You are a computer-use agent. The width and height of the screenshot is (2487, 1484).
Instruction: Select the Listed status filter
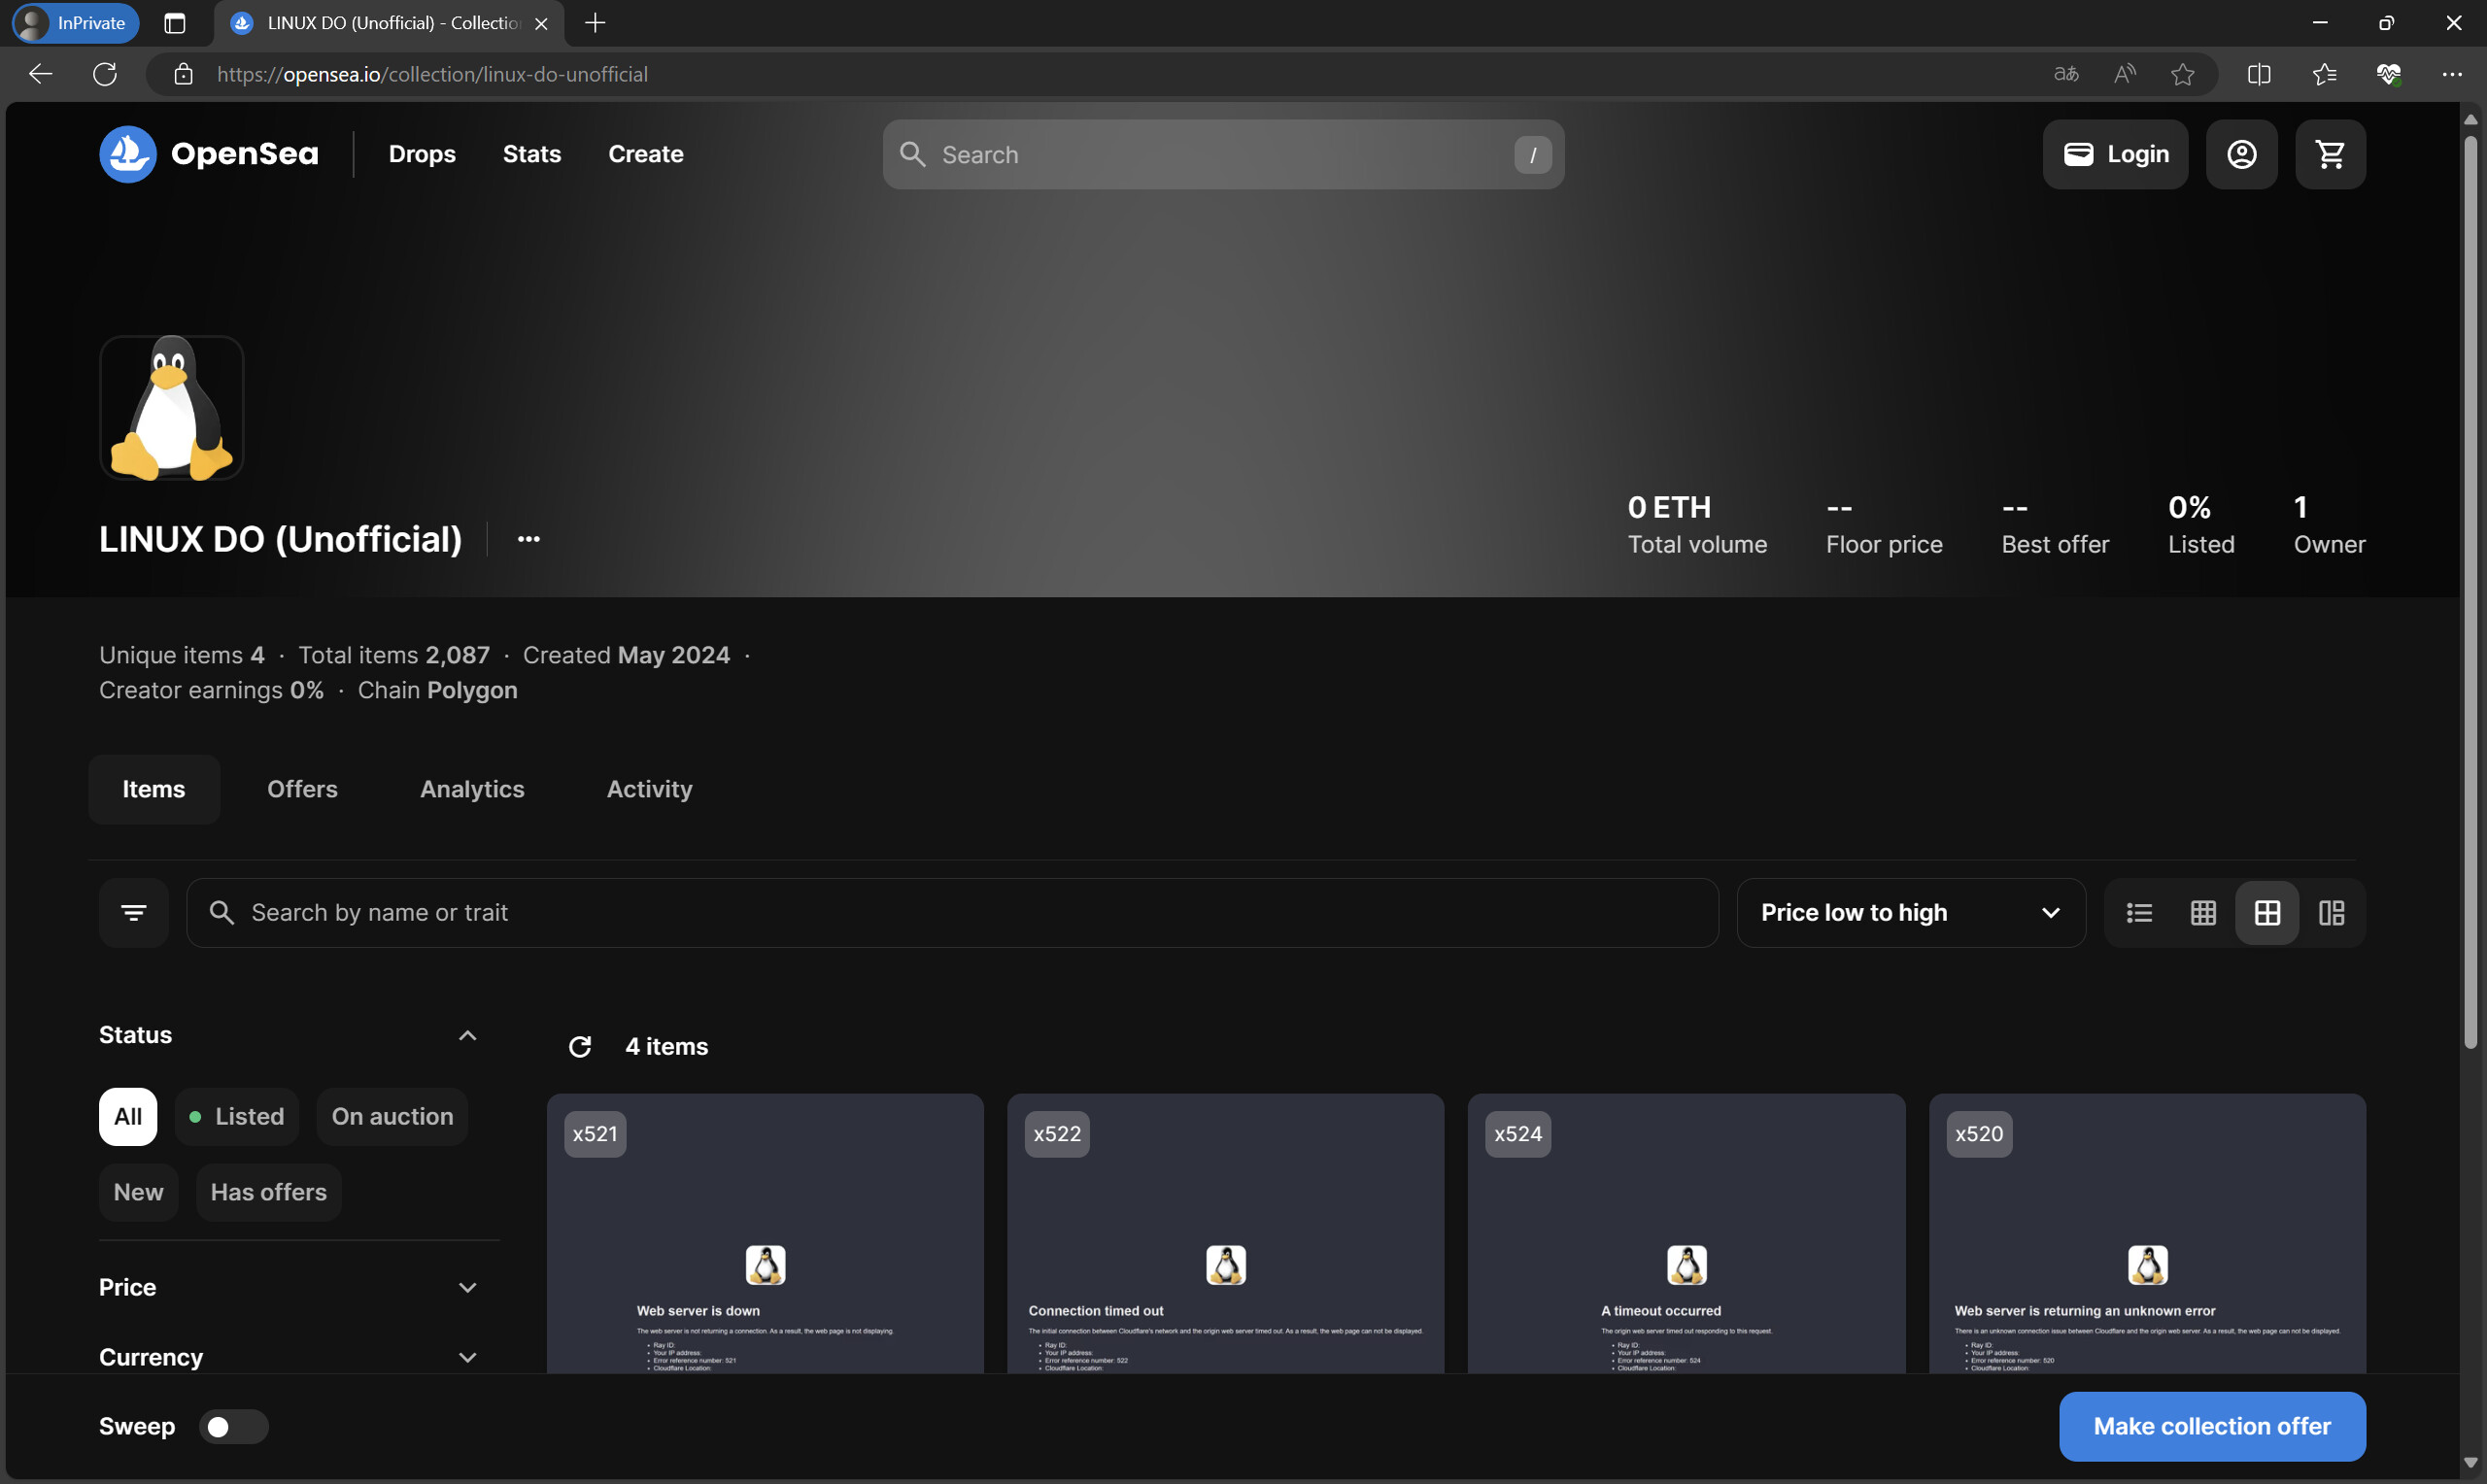237,1117
